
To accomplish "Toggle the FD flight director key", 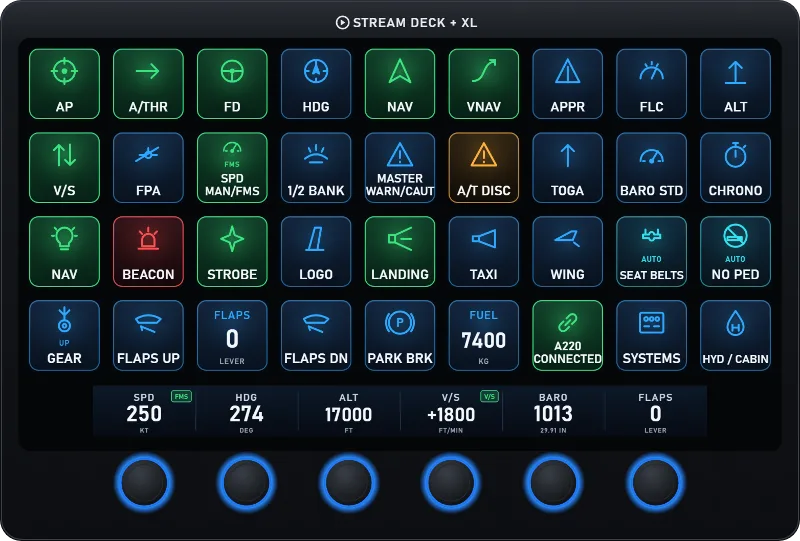I will pos(232,84).
